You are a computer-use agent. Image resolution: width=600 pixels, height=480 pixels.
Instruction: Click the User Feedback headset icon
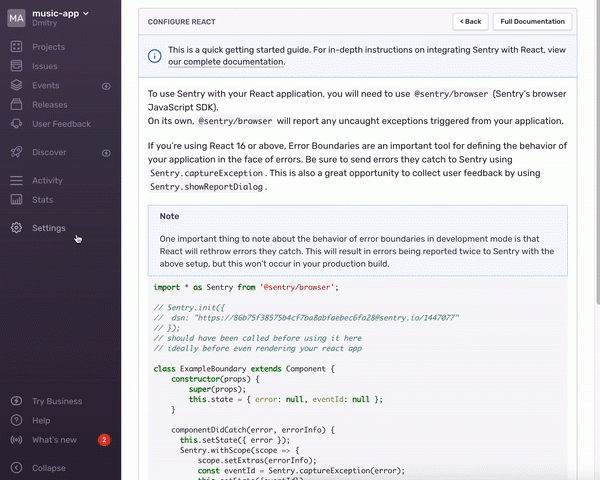[16, 124]
